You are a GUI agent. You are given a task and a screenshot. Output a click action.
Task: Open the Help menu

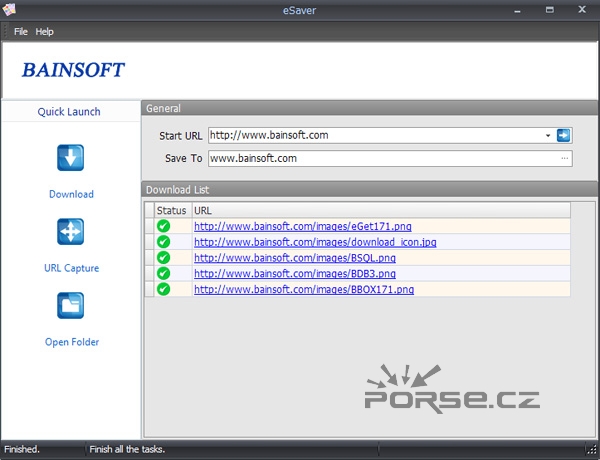click(45, 32)
